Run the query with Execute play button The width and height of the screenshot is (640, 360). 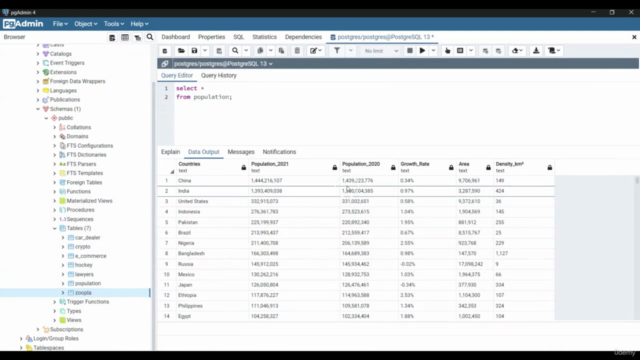coord(422,51)
